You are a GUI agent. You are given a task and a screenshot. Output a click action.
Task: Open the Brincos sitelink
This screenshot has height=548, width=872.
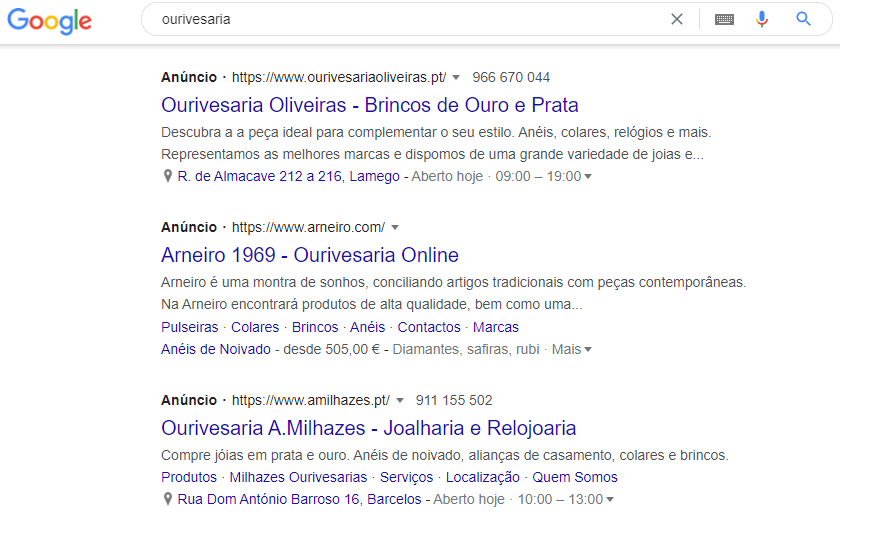tap(315, 327)
